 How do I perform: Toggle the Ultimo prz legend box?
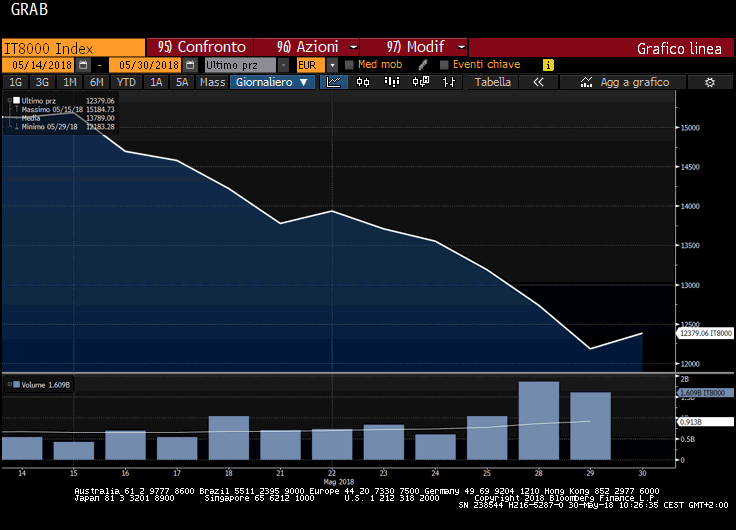tap(14, 101)
